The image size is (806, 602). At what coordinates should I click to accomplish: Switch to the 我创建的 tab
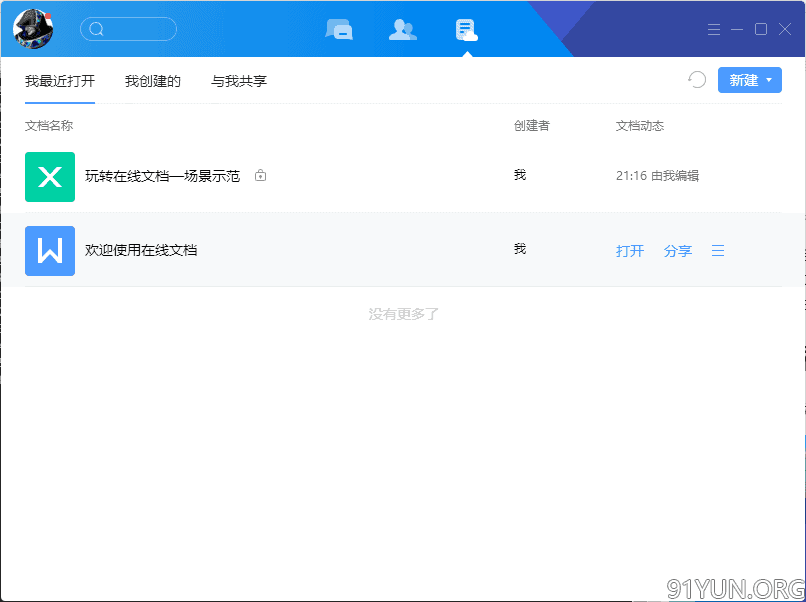click(x=153, y=81)
